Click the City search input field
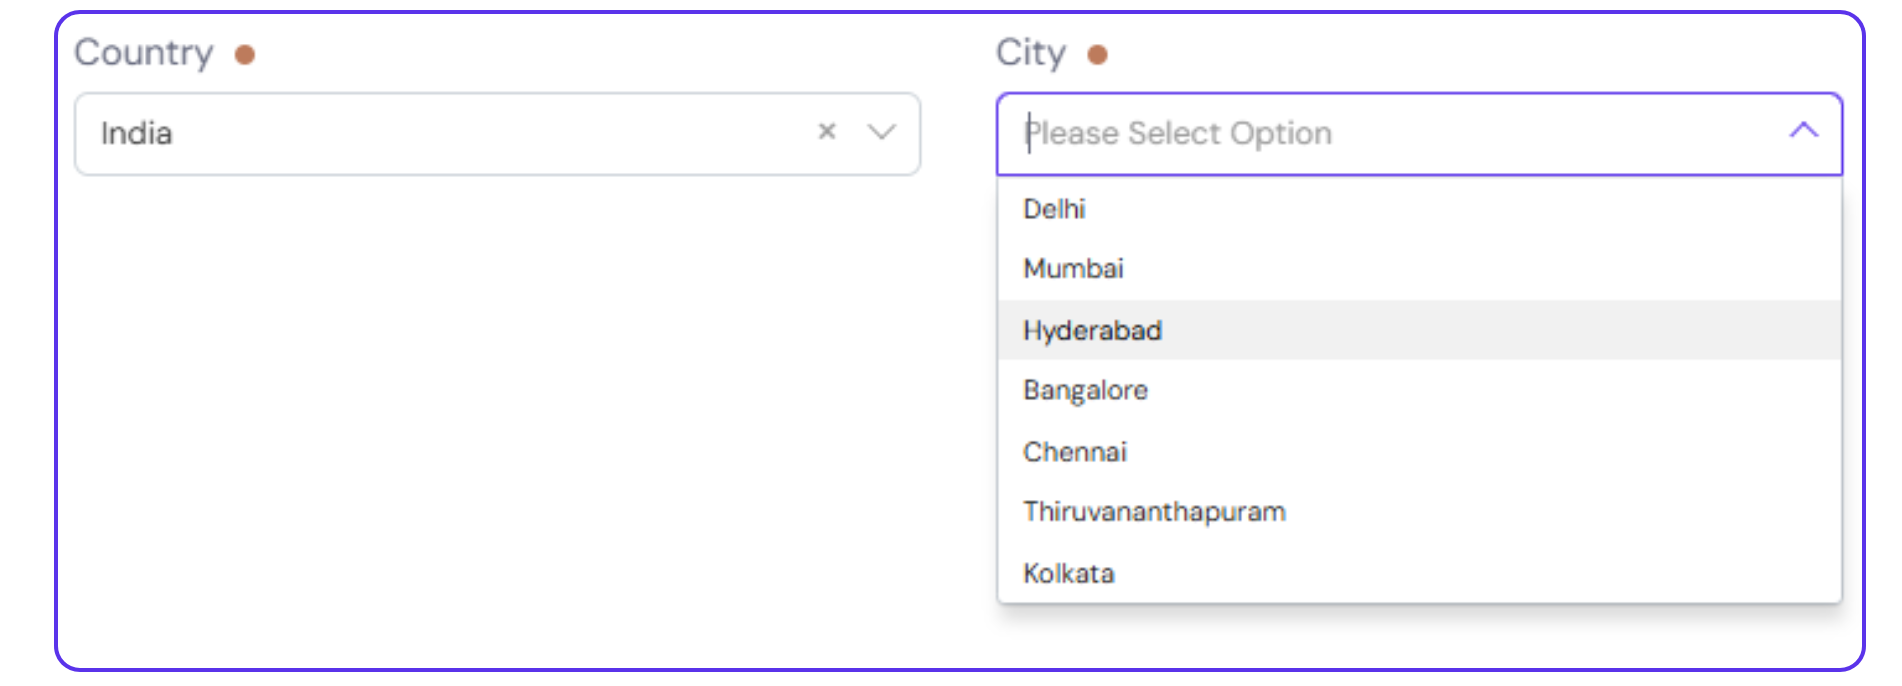The width and height of the screenshot is (1902, 686). pos(1500,134)
